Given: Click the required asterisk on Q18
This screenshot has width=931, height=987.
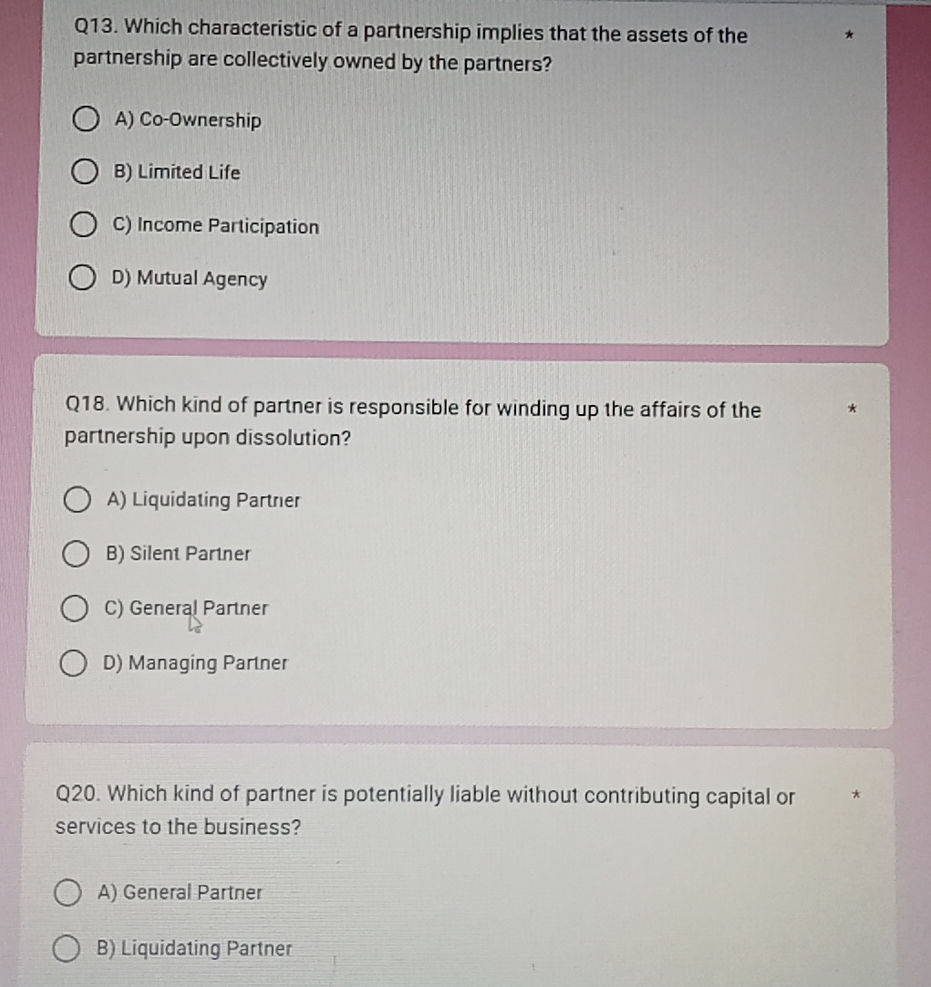Looking at the screenshot, I should tap(852, 408).
